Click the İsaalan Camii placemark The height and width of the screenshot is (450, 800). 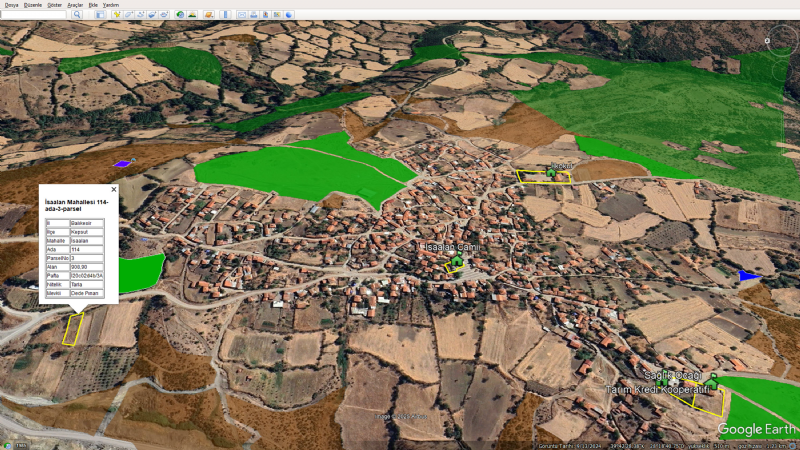pyautogui.click(x=457, y=261)
